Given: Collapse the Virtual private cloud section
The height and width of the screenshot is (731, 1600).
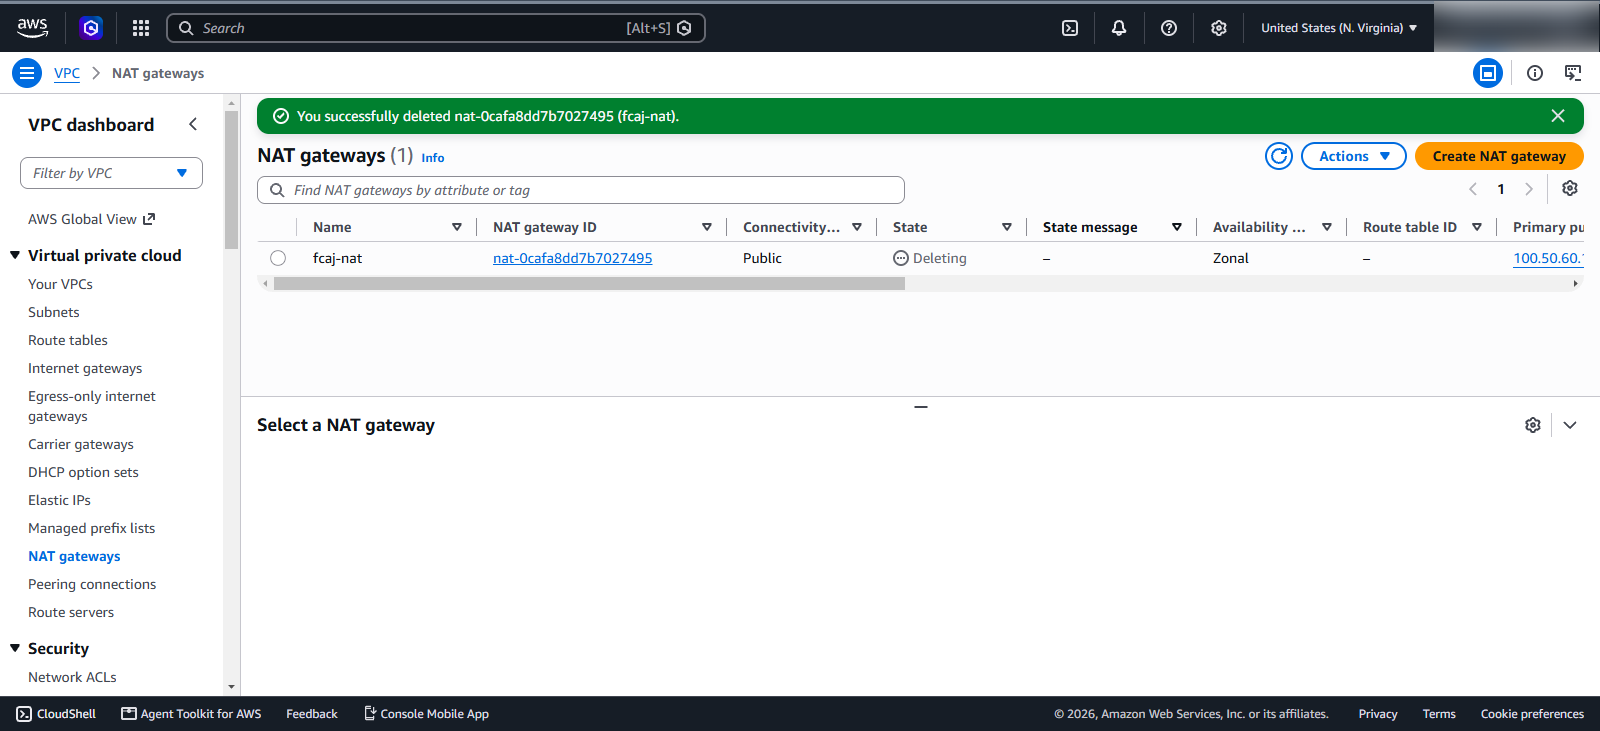Looking at the screenshot, I should coord(15,255).
